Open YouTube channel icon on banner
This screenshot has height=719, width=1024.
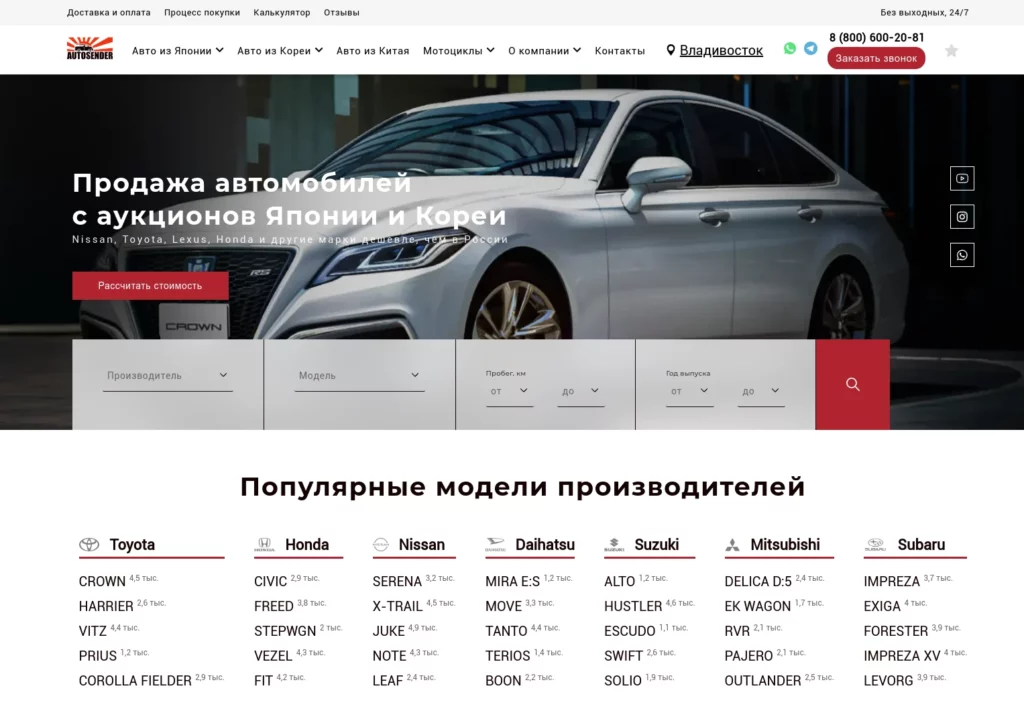961,179
